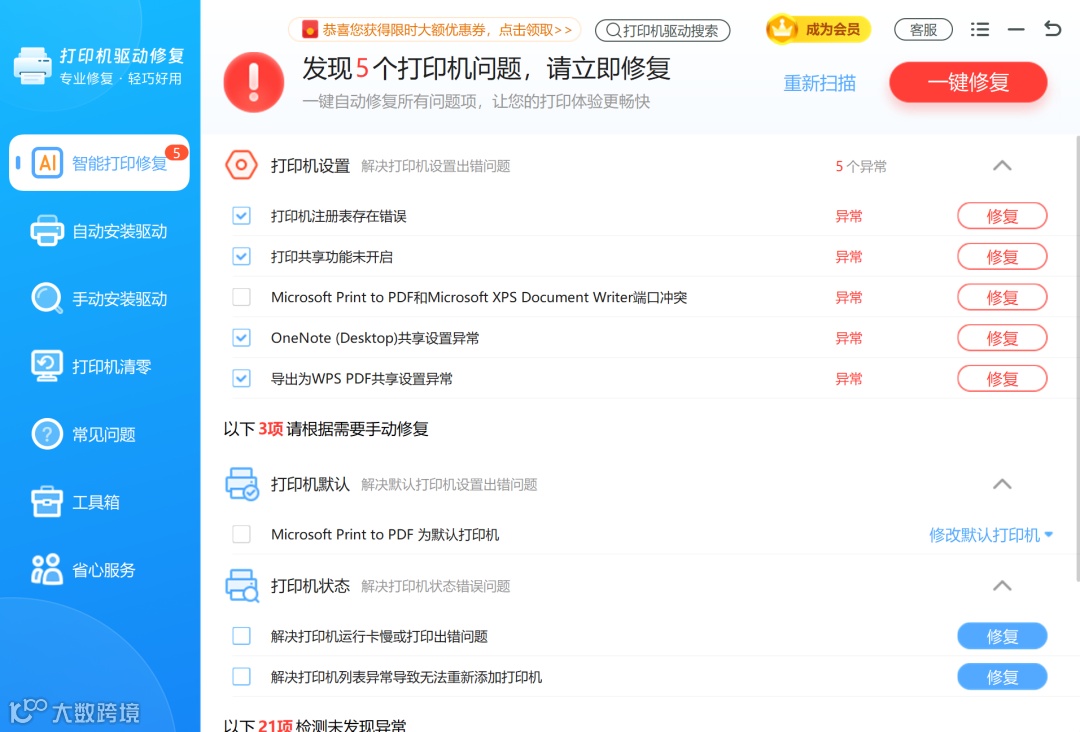Click 修复 for OneNote (Desktop) sharing
Screen dimensions: 1080x732
[1002, 337]
